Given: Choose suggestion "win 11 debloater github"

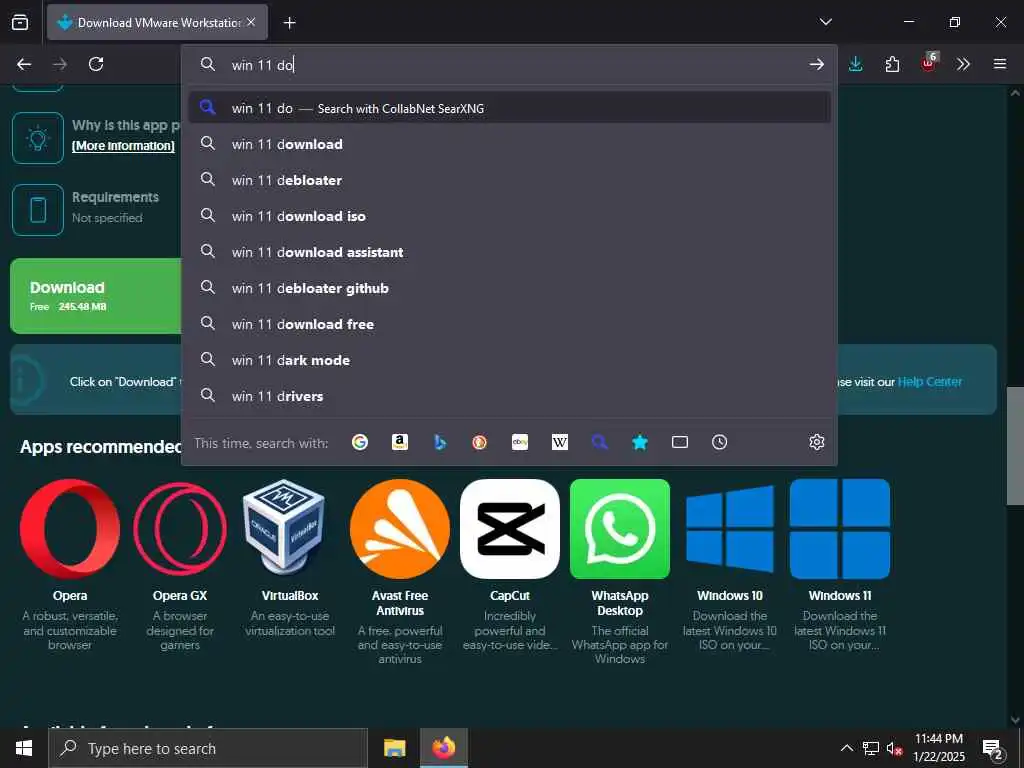Looking at the screenshot, I should click(x=509, y=288).
